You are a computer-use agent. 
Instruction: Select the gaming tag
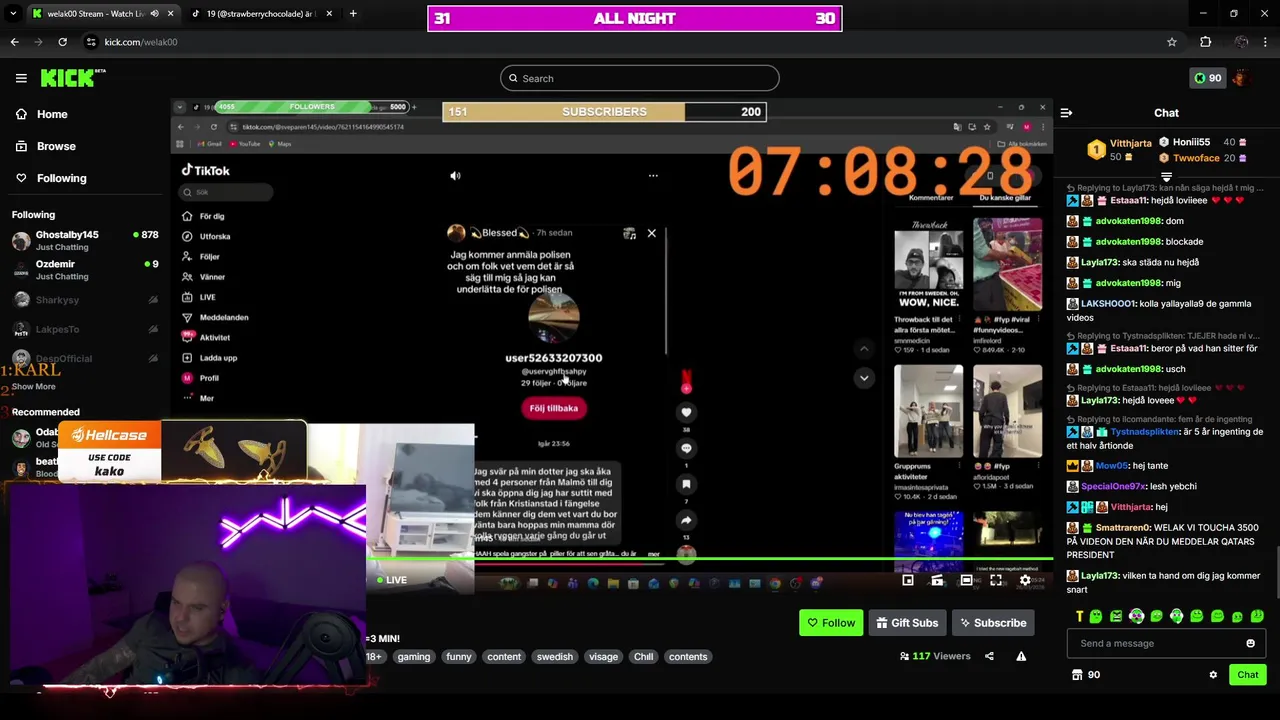coord(413,657)
